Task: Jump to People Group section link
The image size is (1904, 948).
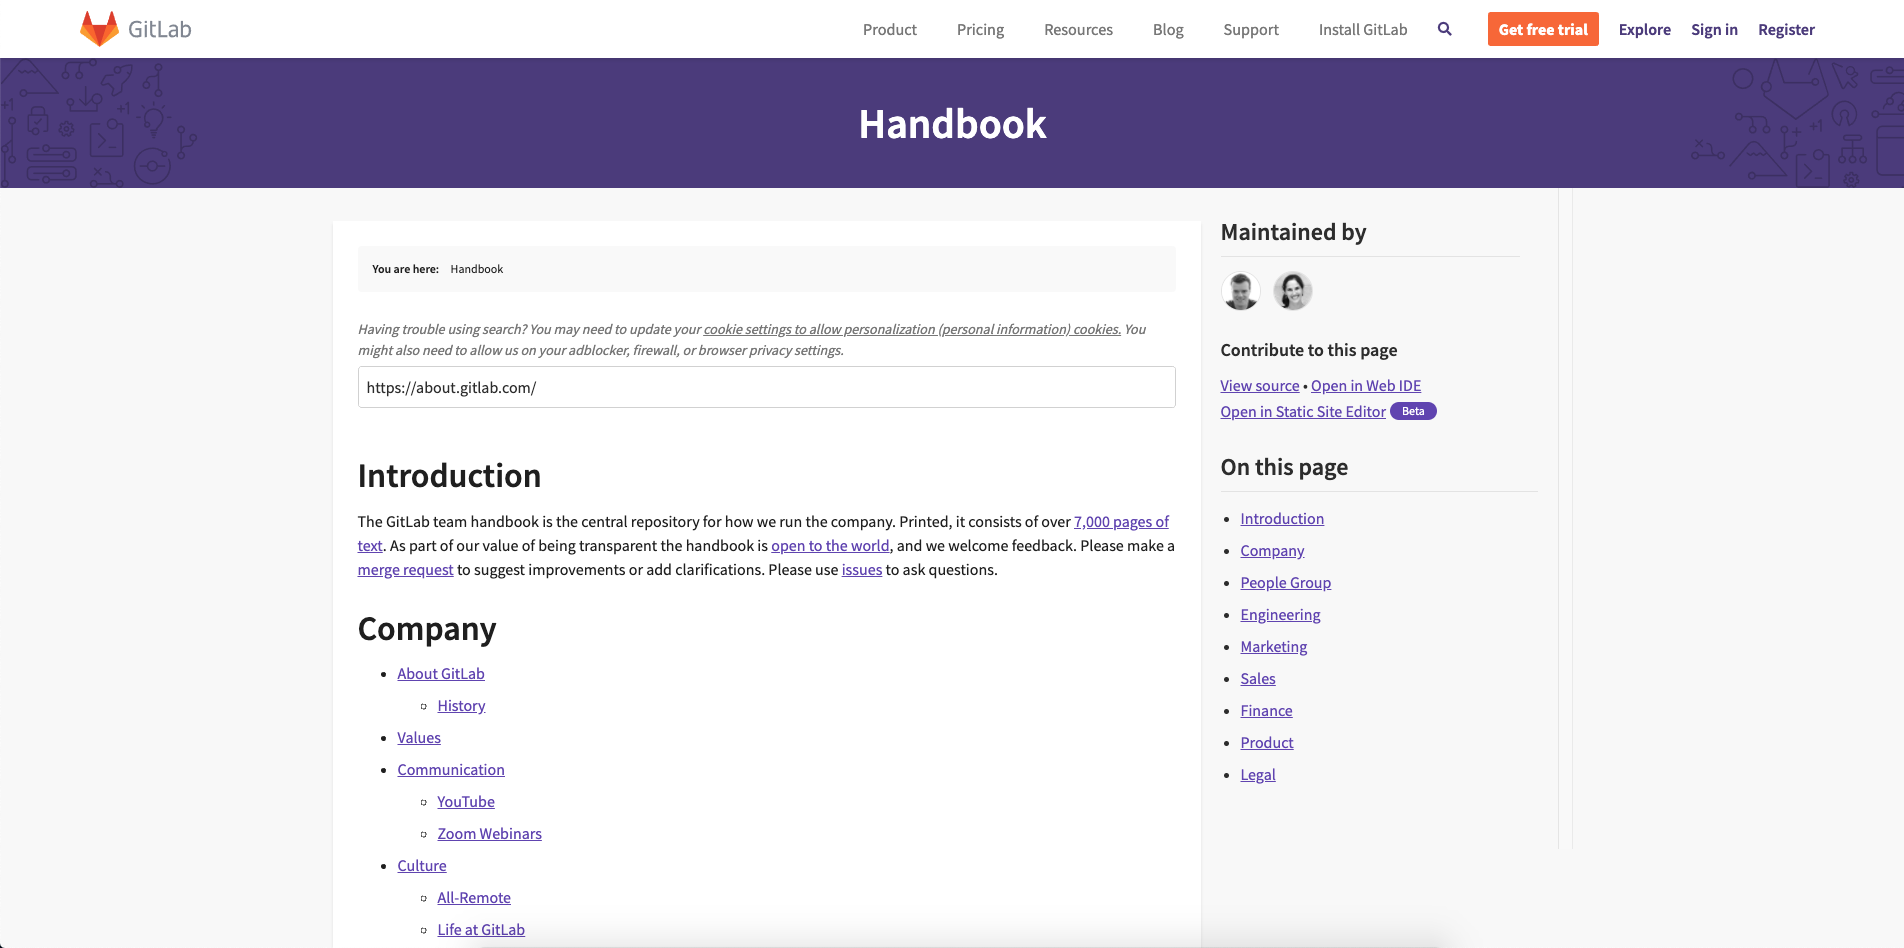Action: pyautogui.click(x=1286, y=583)
